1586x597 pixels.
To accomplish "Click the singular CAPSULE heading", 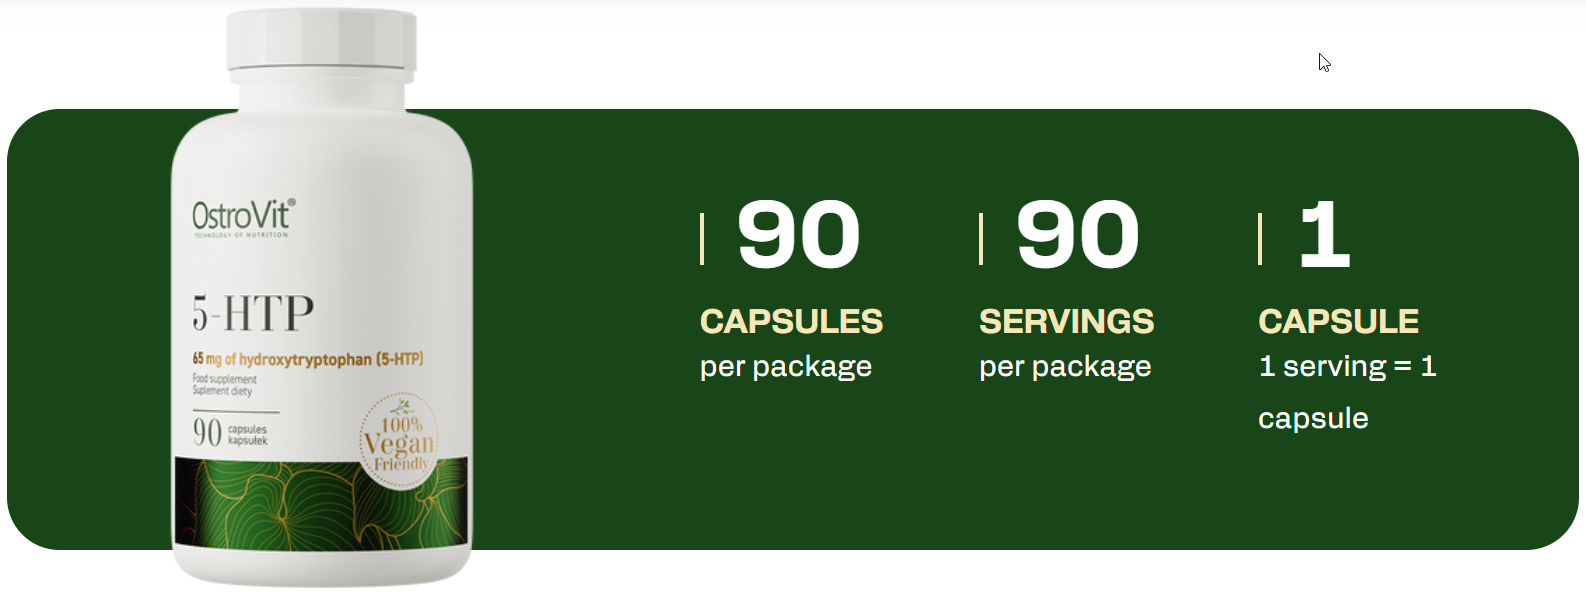I will (x=1338, y=321).
